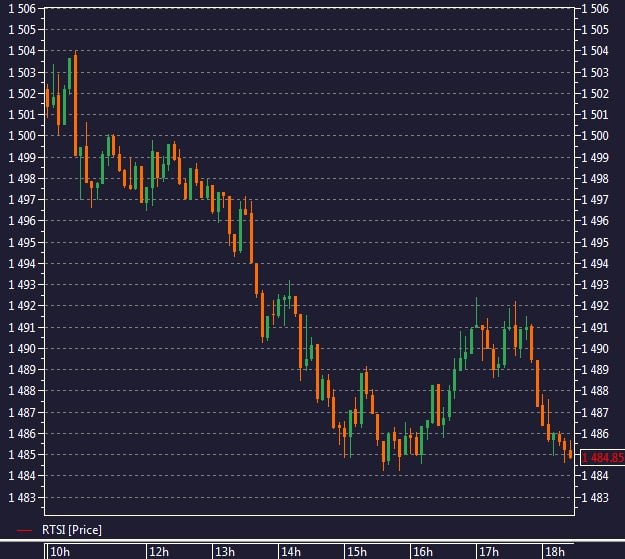
Task: Click the 18h time axis label
Action: point(555,552)
